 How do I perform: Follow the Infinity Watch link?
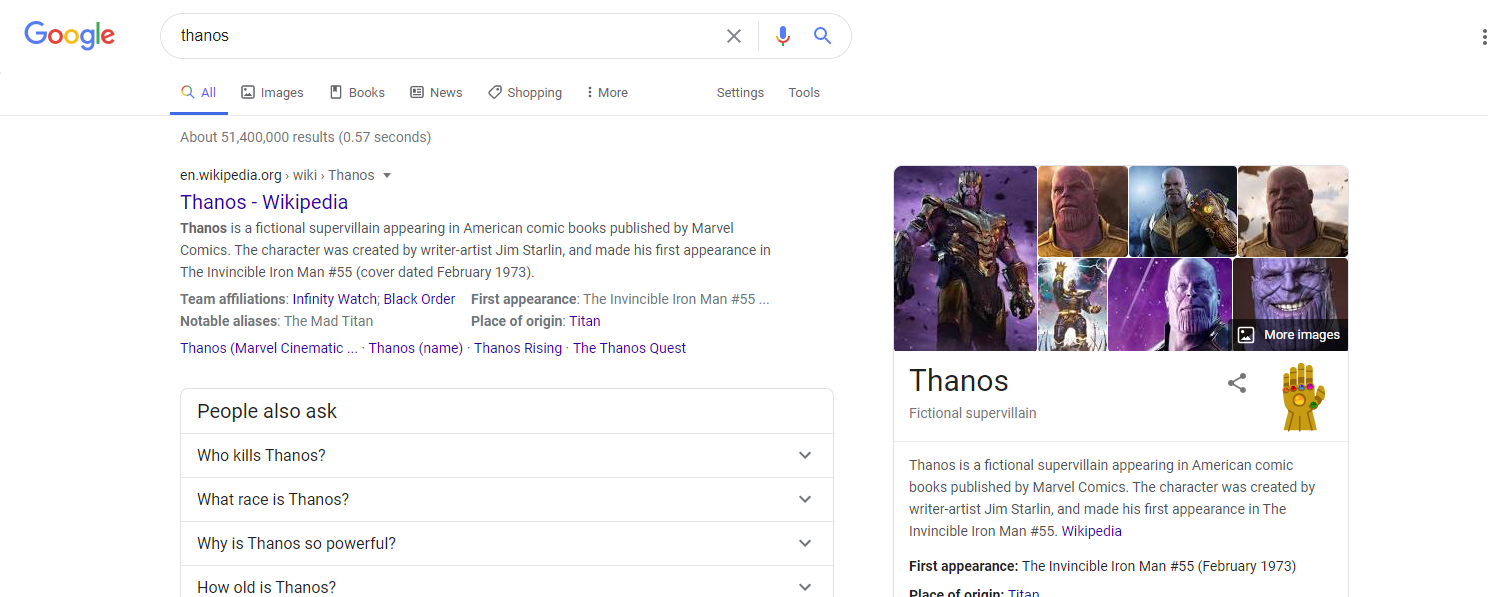(x=335, y=299)
